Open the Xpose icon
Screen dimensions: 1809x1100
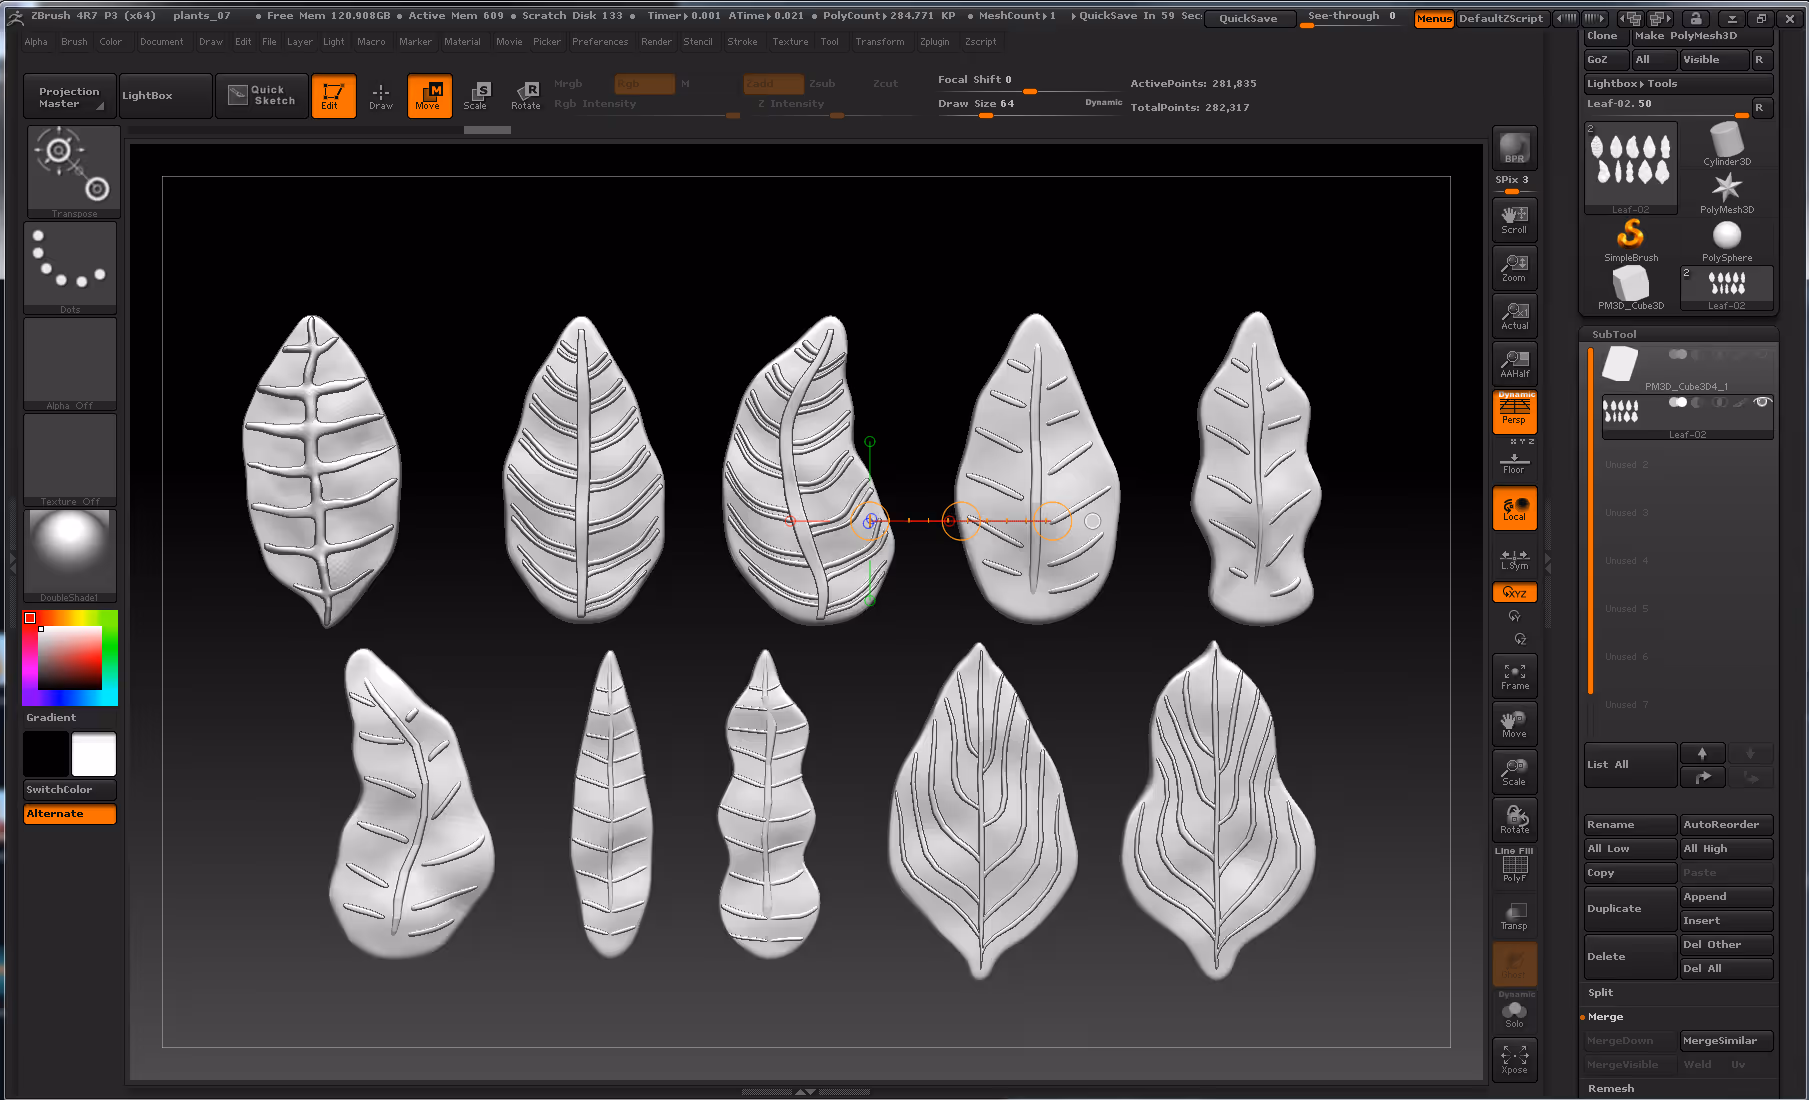coord(1514,1060)
